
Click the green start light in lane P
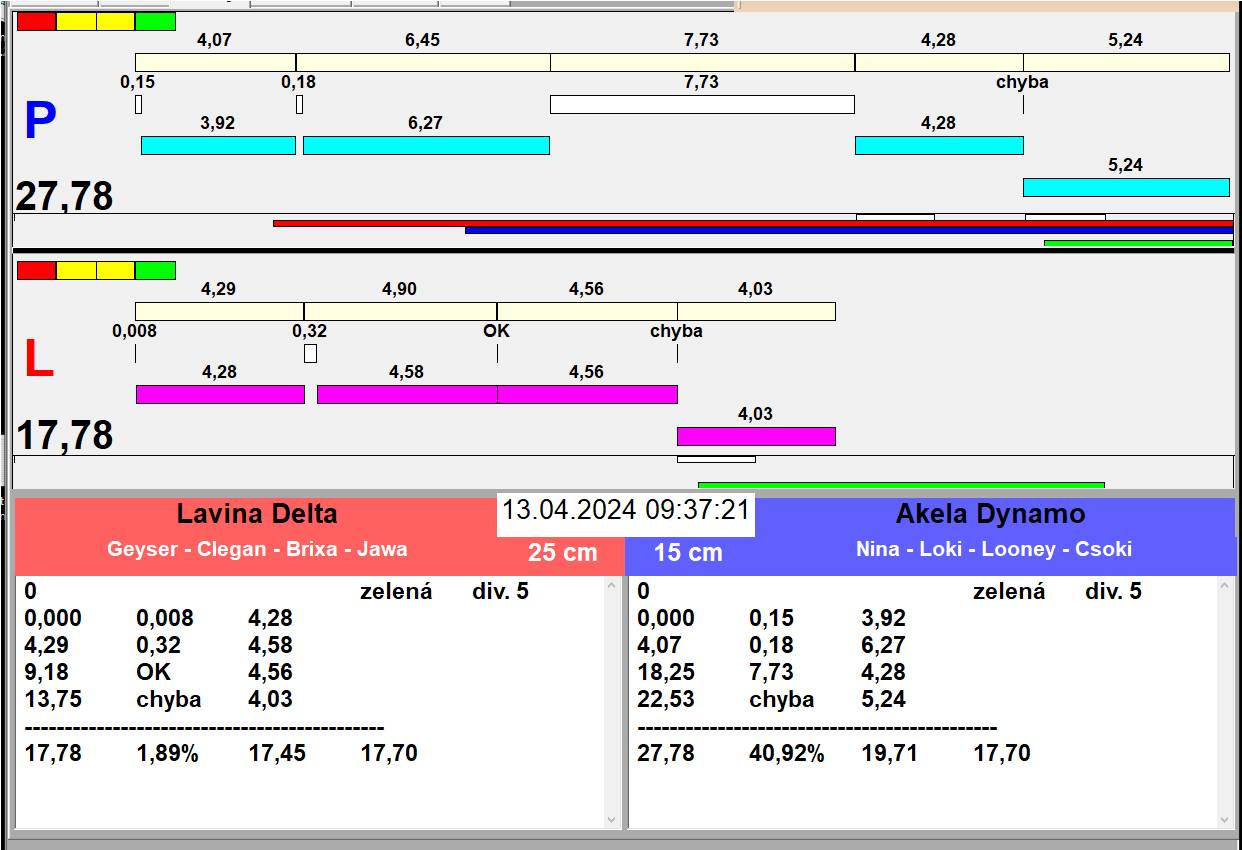pyautogui.click(x=155, y=21)
